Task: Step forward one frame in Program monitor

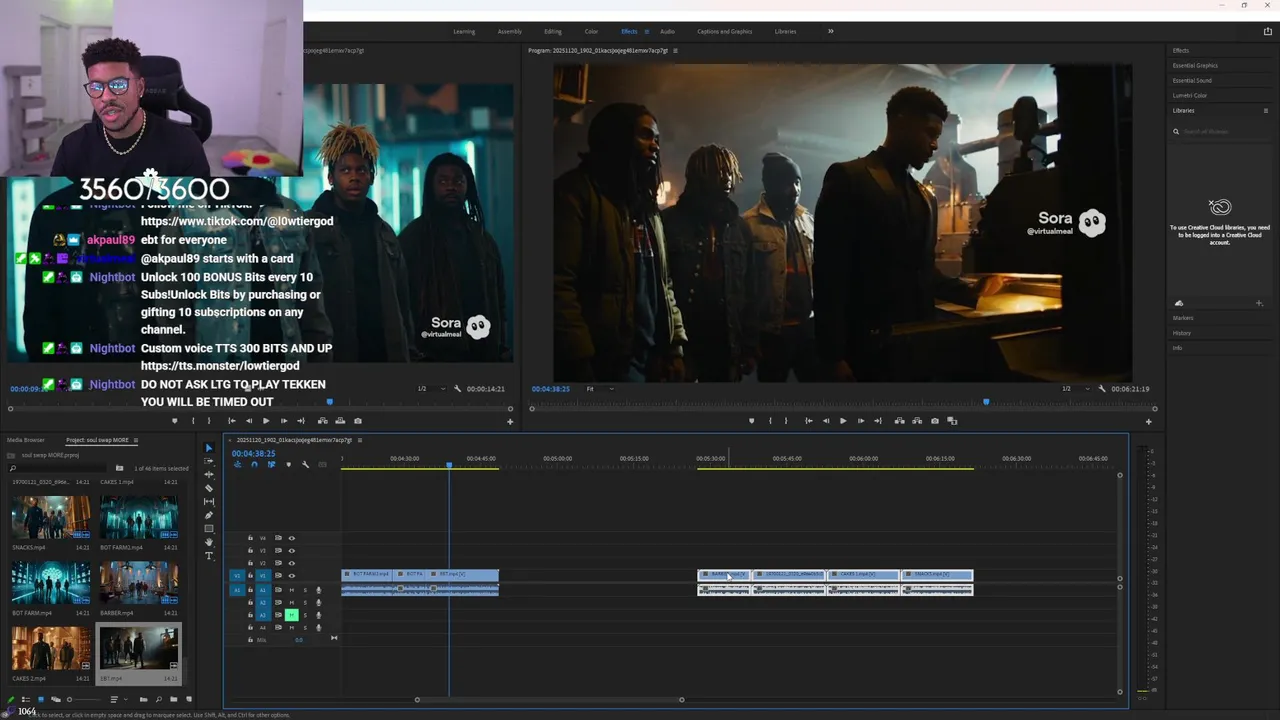Action: pos(861,421)
